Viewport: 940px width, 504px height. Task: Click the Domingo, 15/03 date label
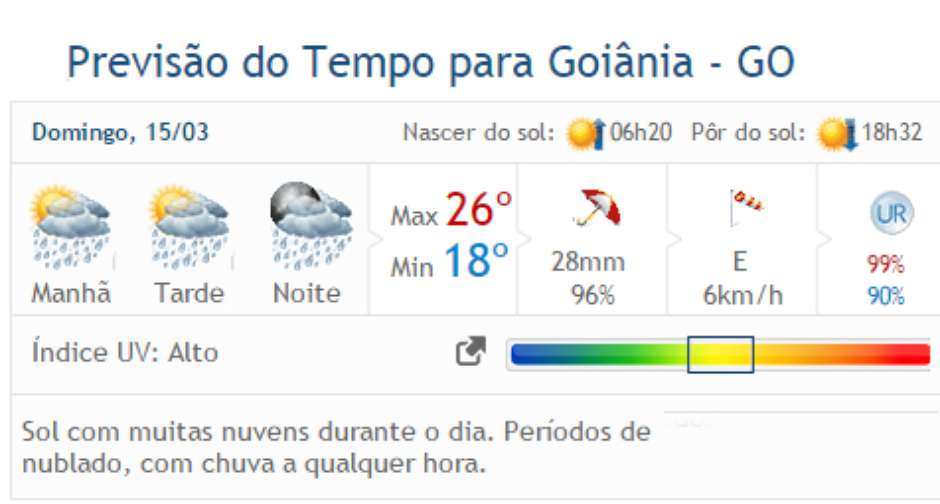click(121, 133)
